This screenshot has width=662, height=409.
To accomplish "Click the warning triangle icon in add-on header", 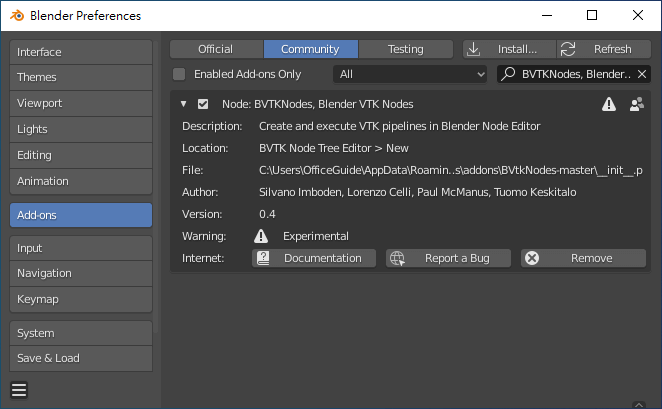I will click(608, 104).
